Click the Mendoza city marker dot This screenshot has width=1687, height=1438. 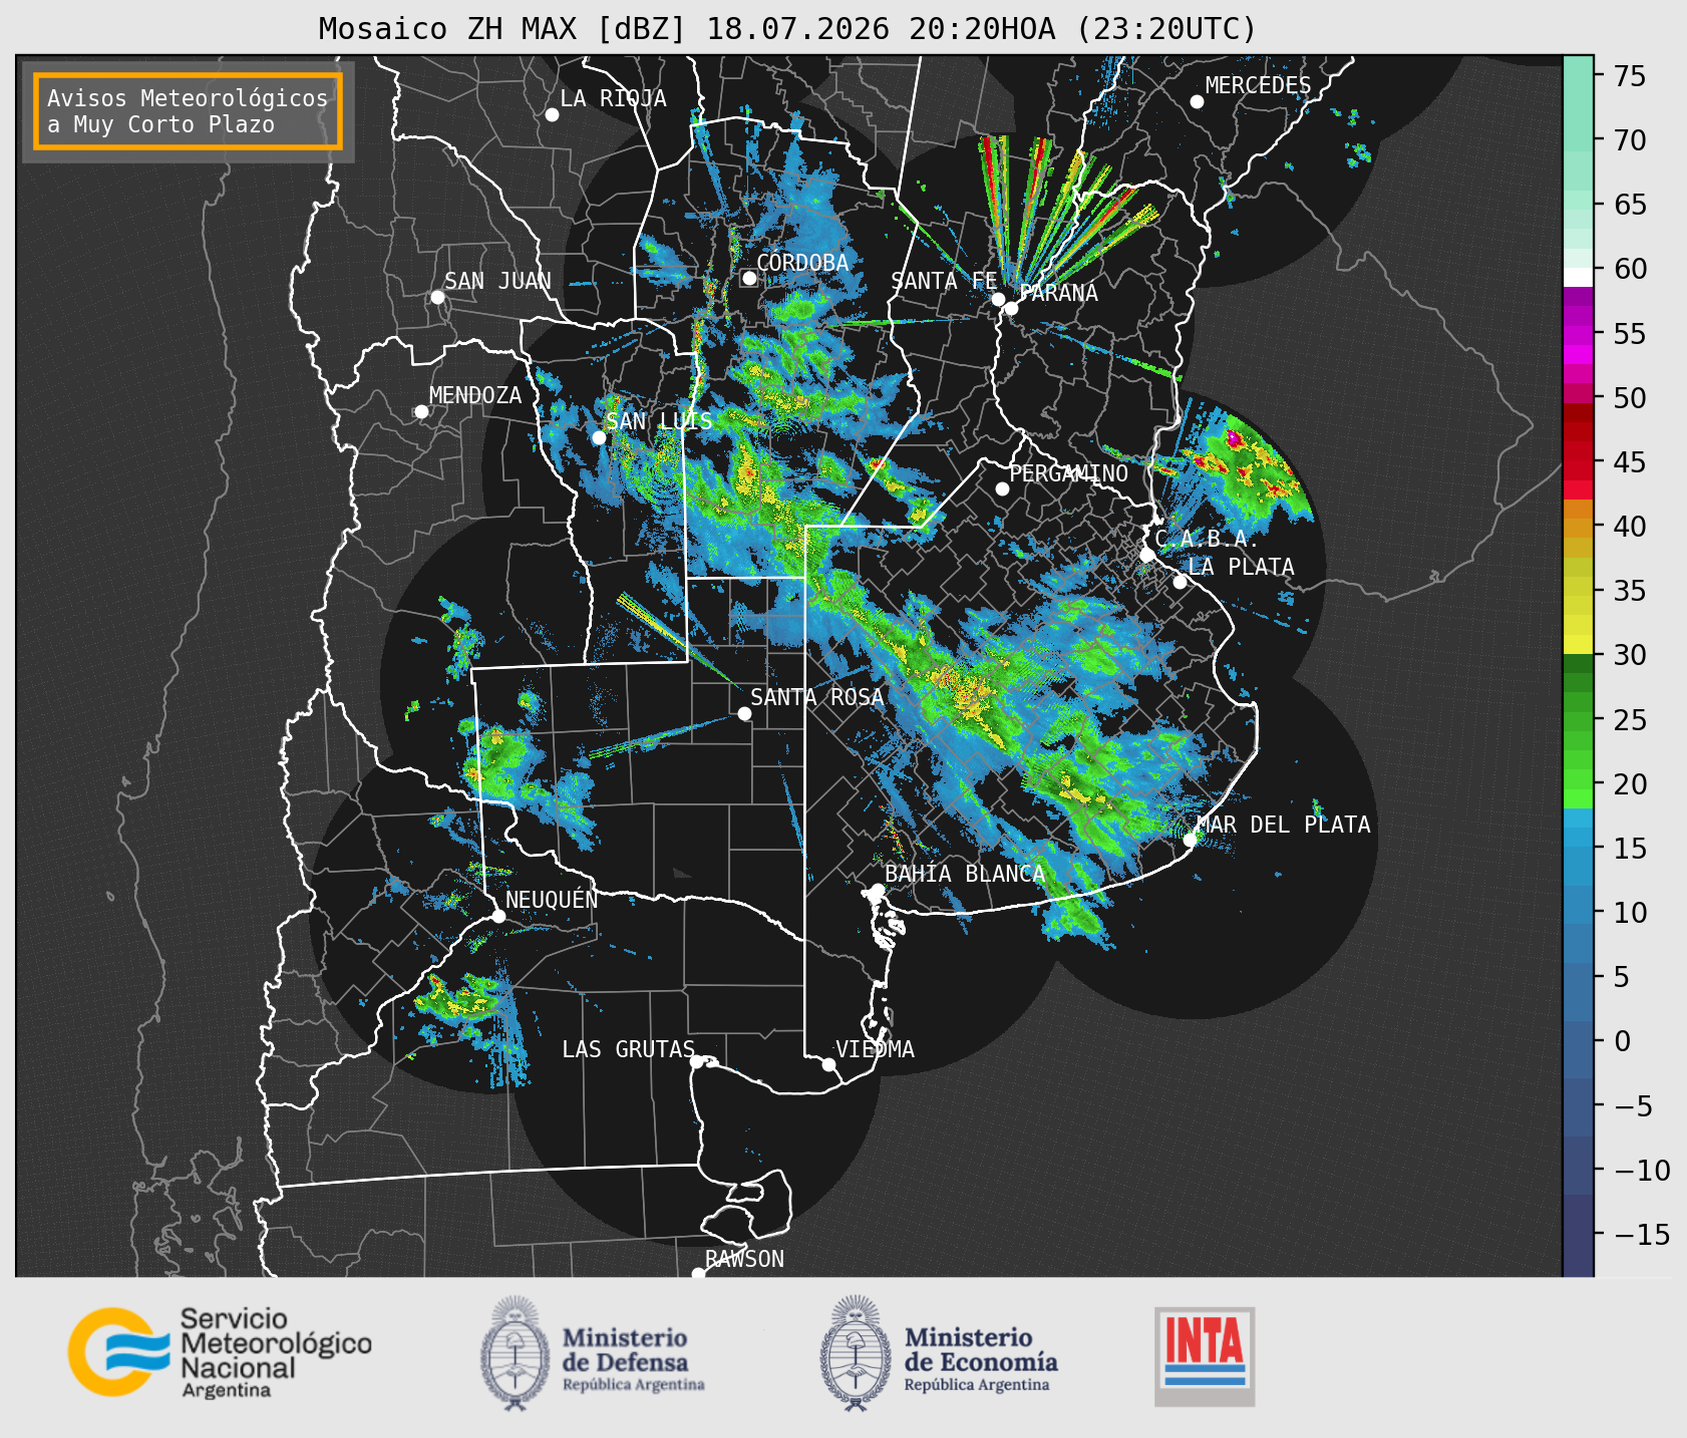(421, 412)
